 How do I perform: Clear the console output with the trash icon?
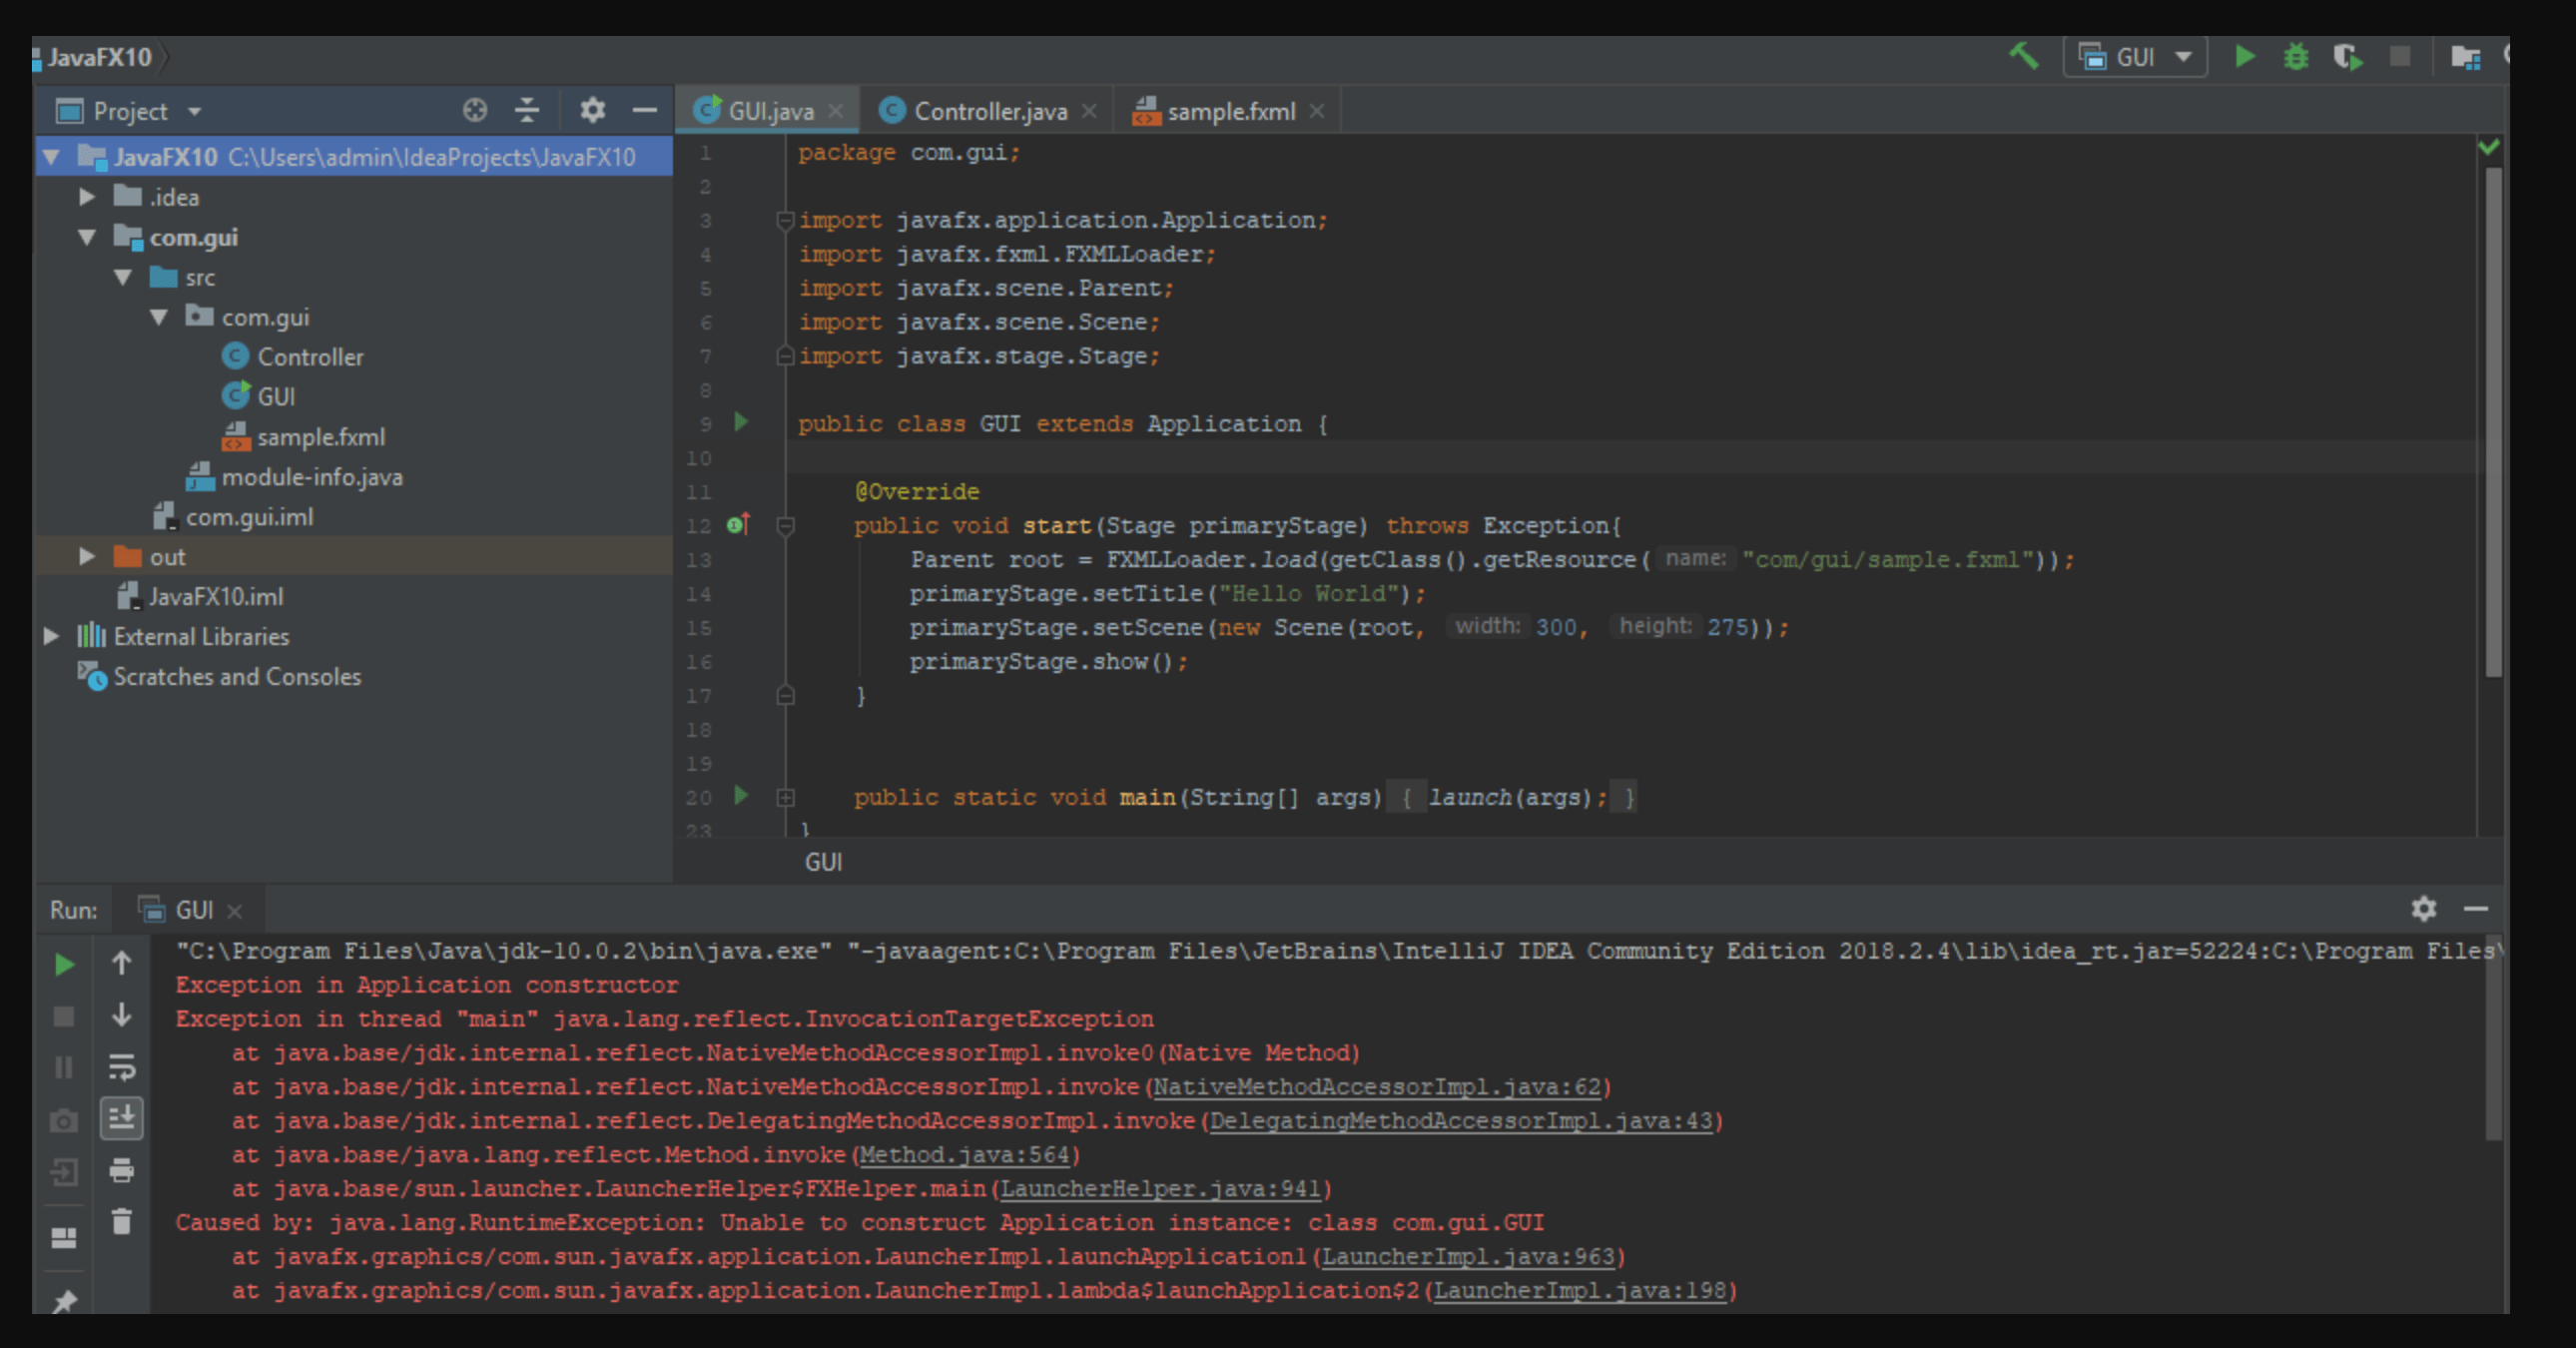click(x=122, y=1222)
